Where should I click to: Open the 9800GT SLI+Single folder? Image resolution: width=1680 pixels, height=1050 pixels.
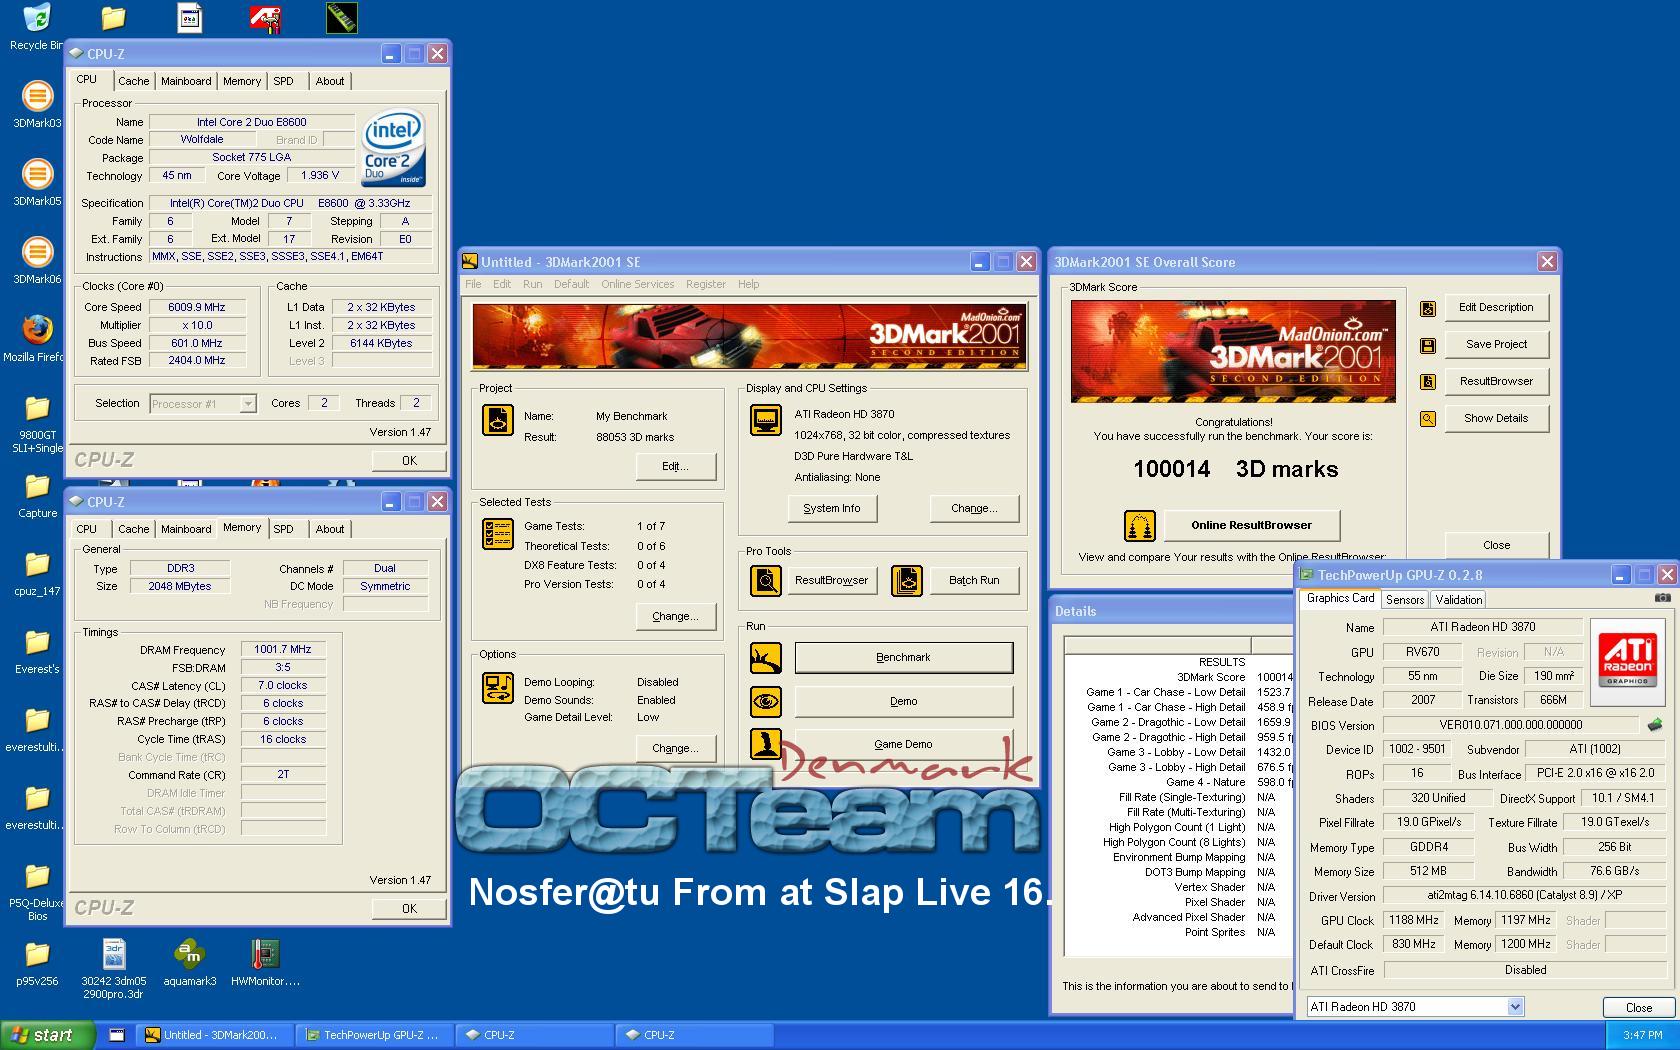pyautogui.click(x=37, y=423)
